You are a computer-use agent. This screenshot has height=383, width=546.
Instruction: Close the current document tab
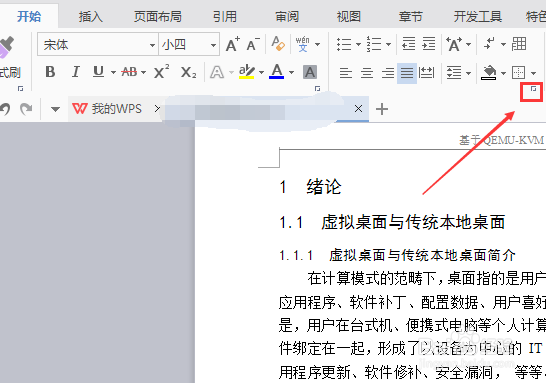tap(358, 109)
